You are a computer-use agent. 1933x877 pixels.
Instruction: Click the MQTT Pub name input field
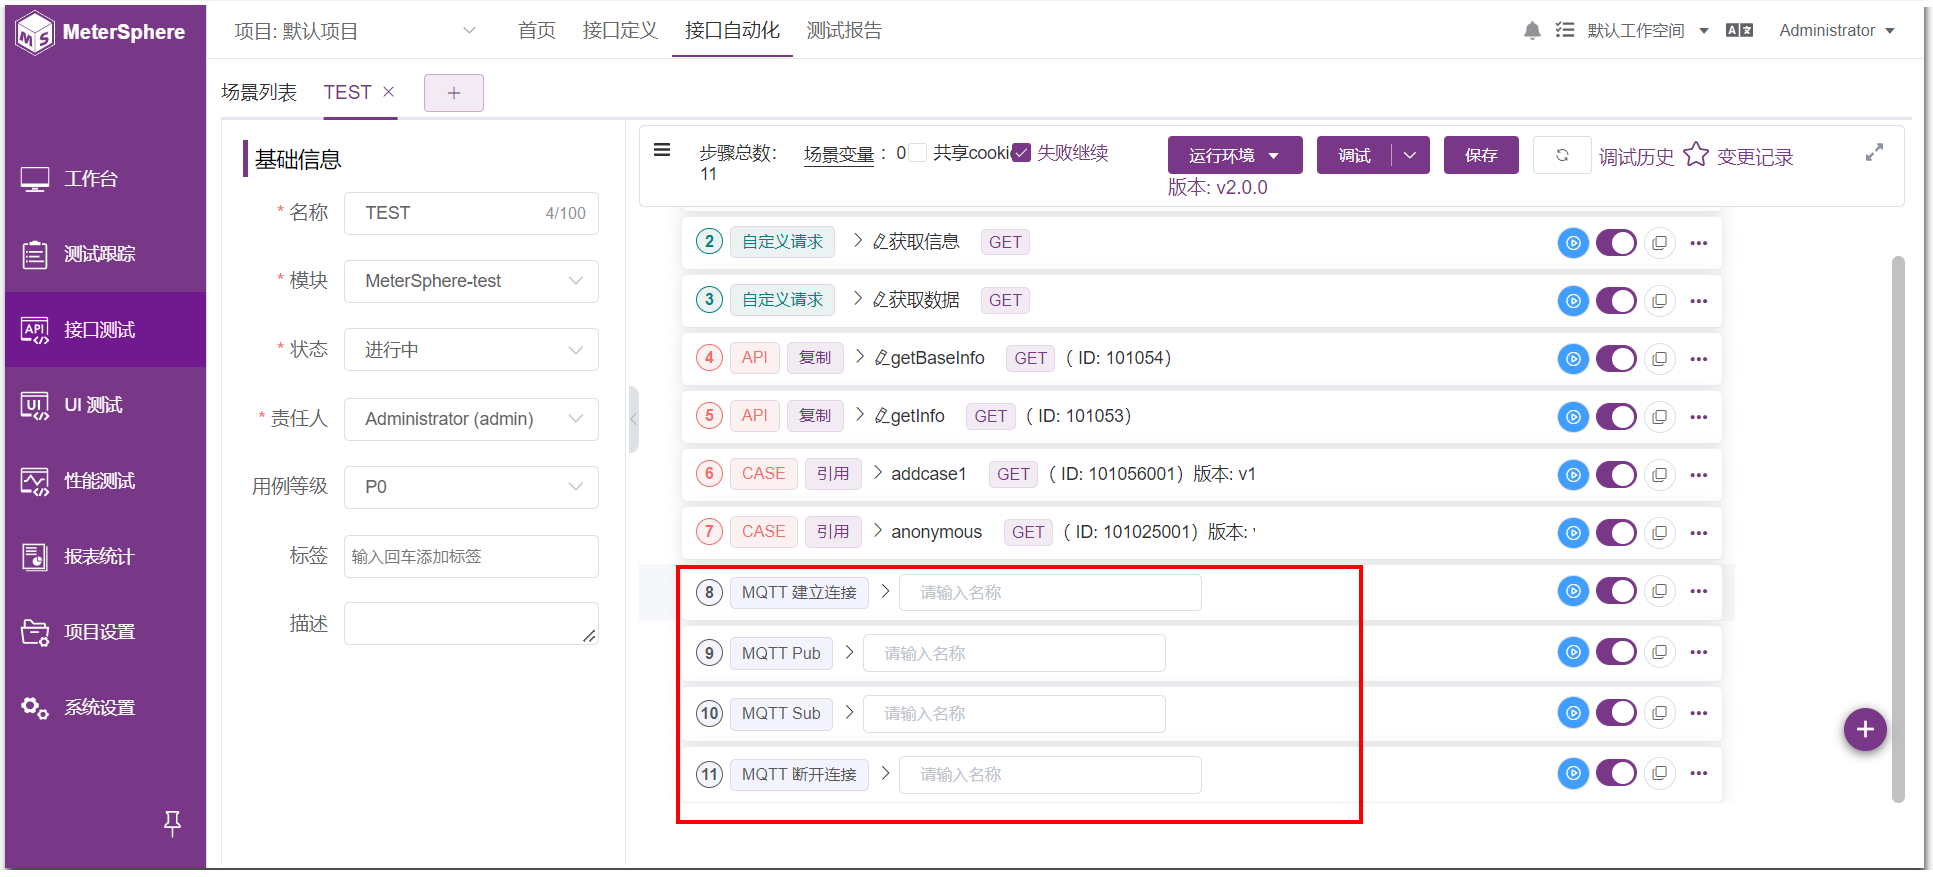1014,653
